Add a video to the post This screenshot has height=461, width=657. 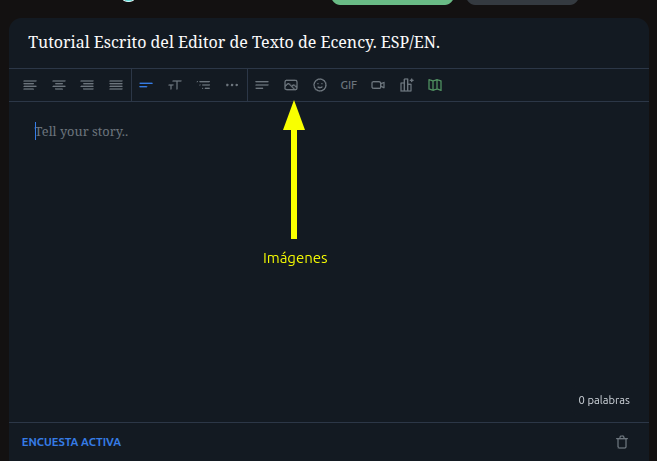click(378, 85)
